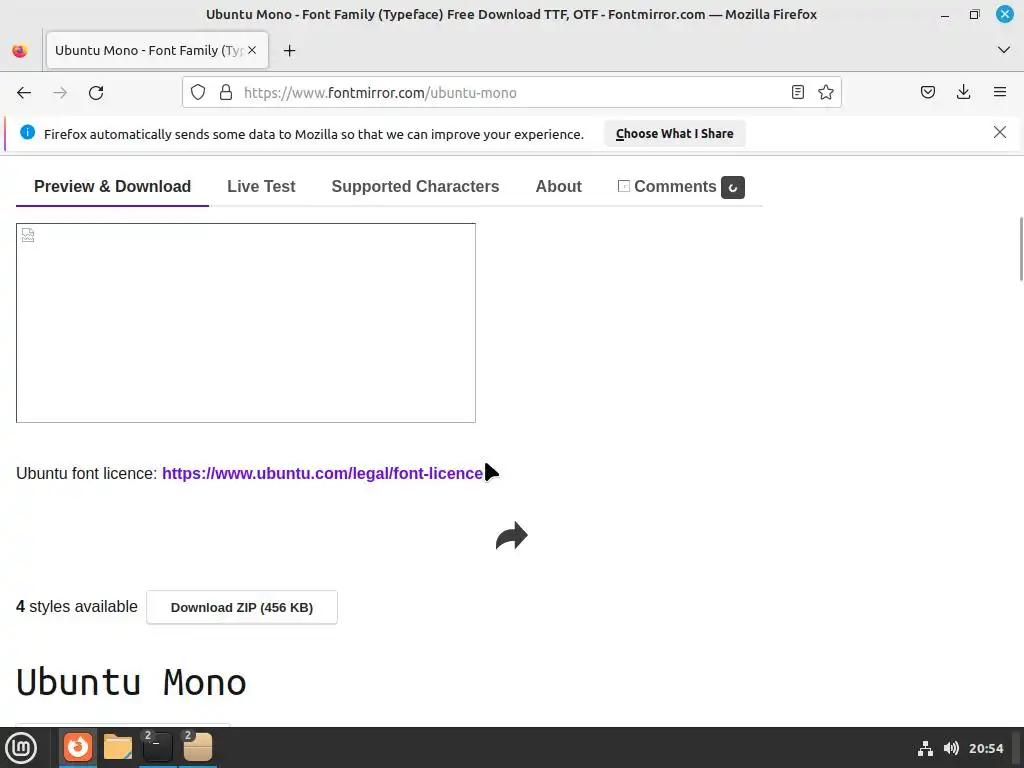Open the Save to Pocket button
The image size is (1024, 768).
[x=927, y=92]
